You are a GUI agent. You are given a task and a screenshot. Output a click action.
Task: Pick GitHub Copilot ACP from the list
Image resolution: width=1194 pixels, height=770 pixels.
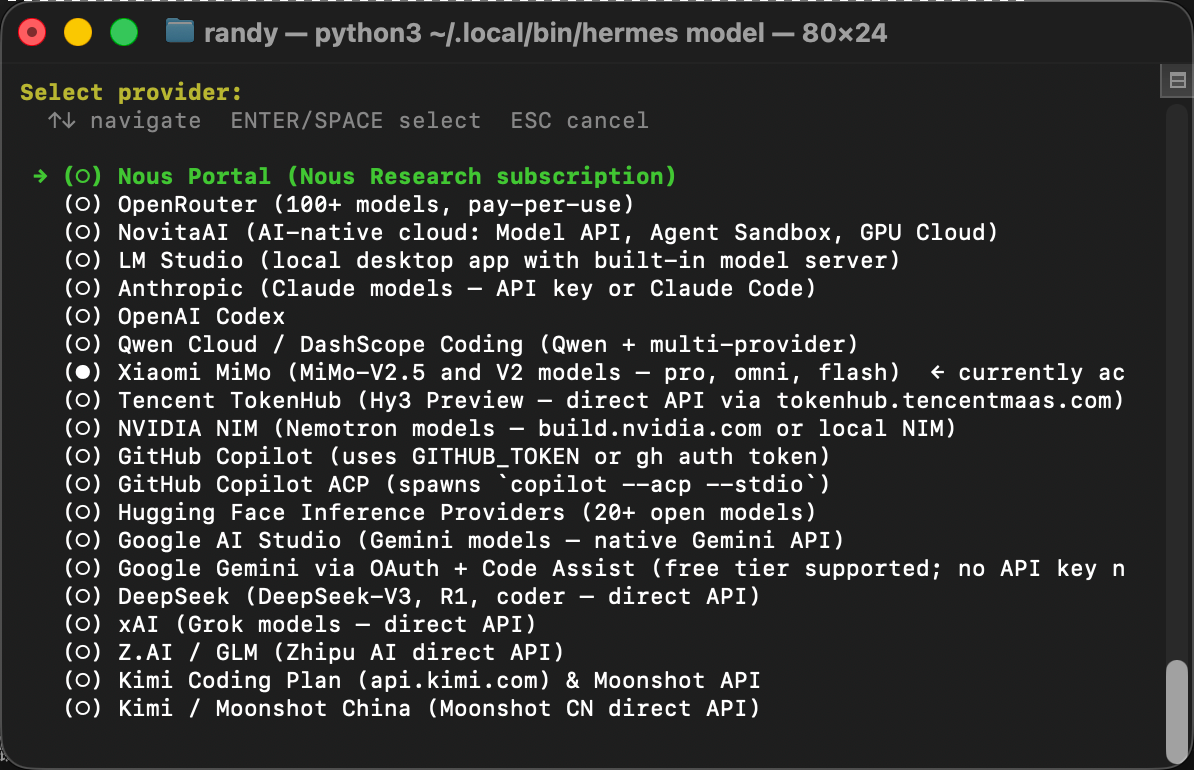[x=447, y=484]
